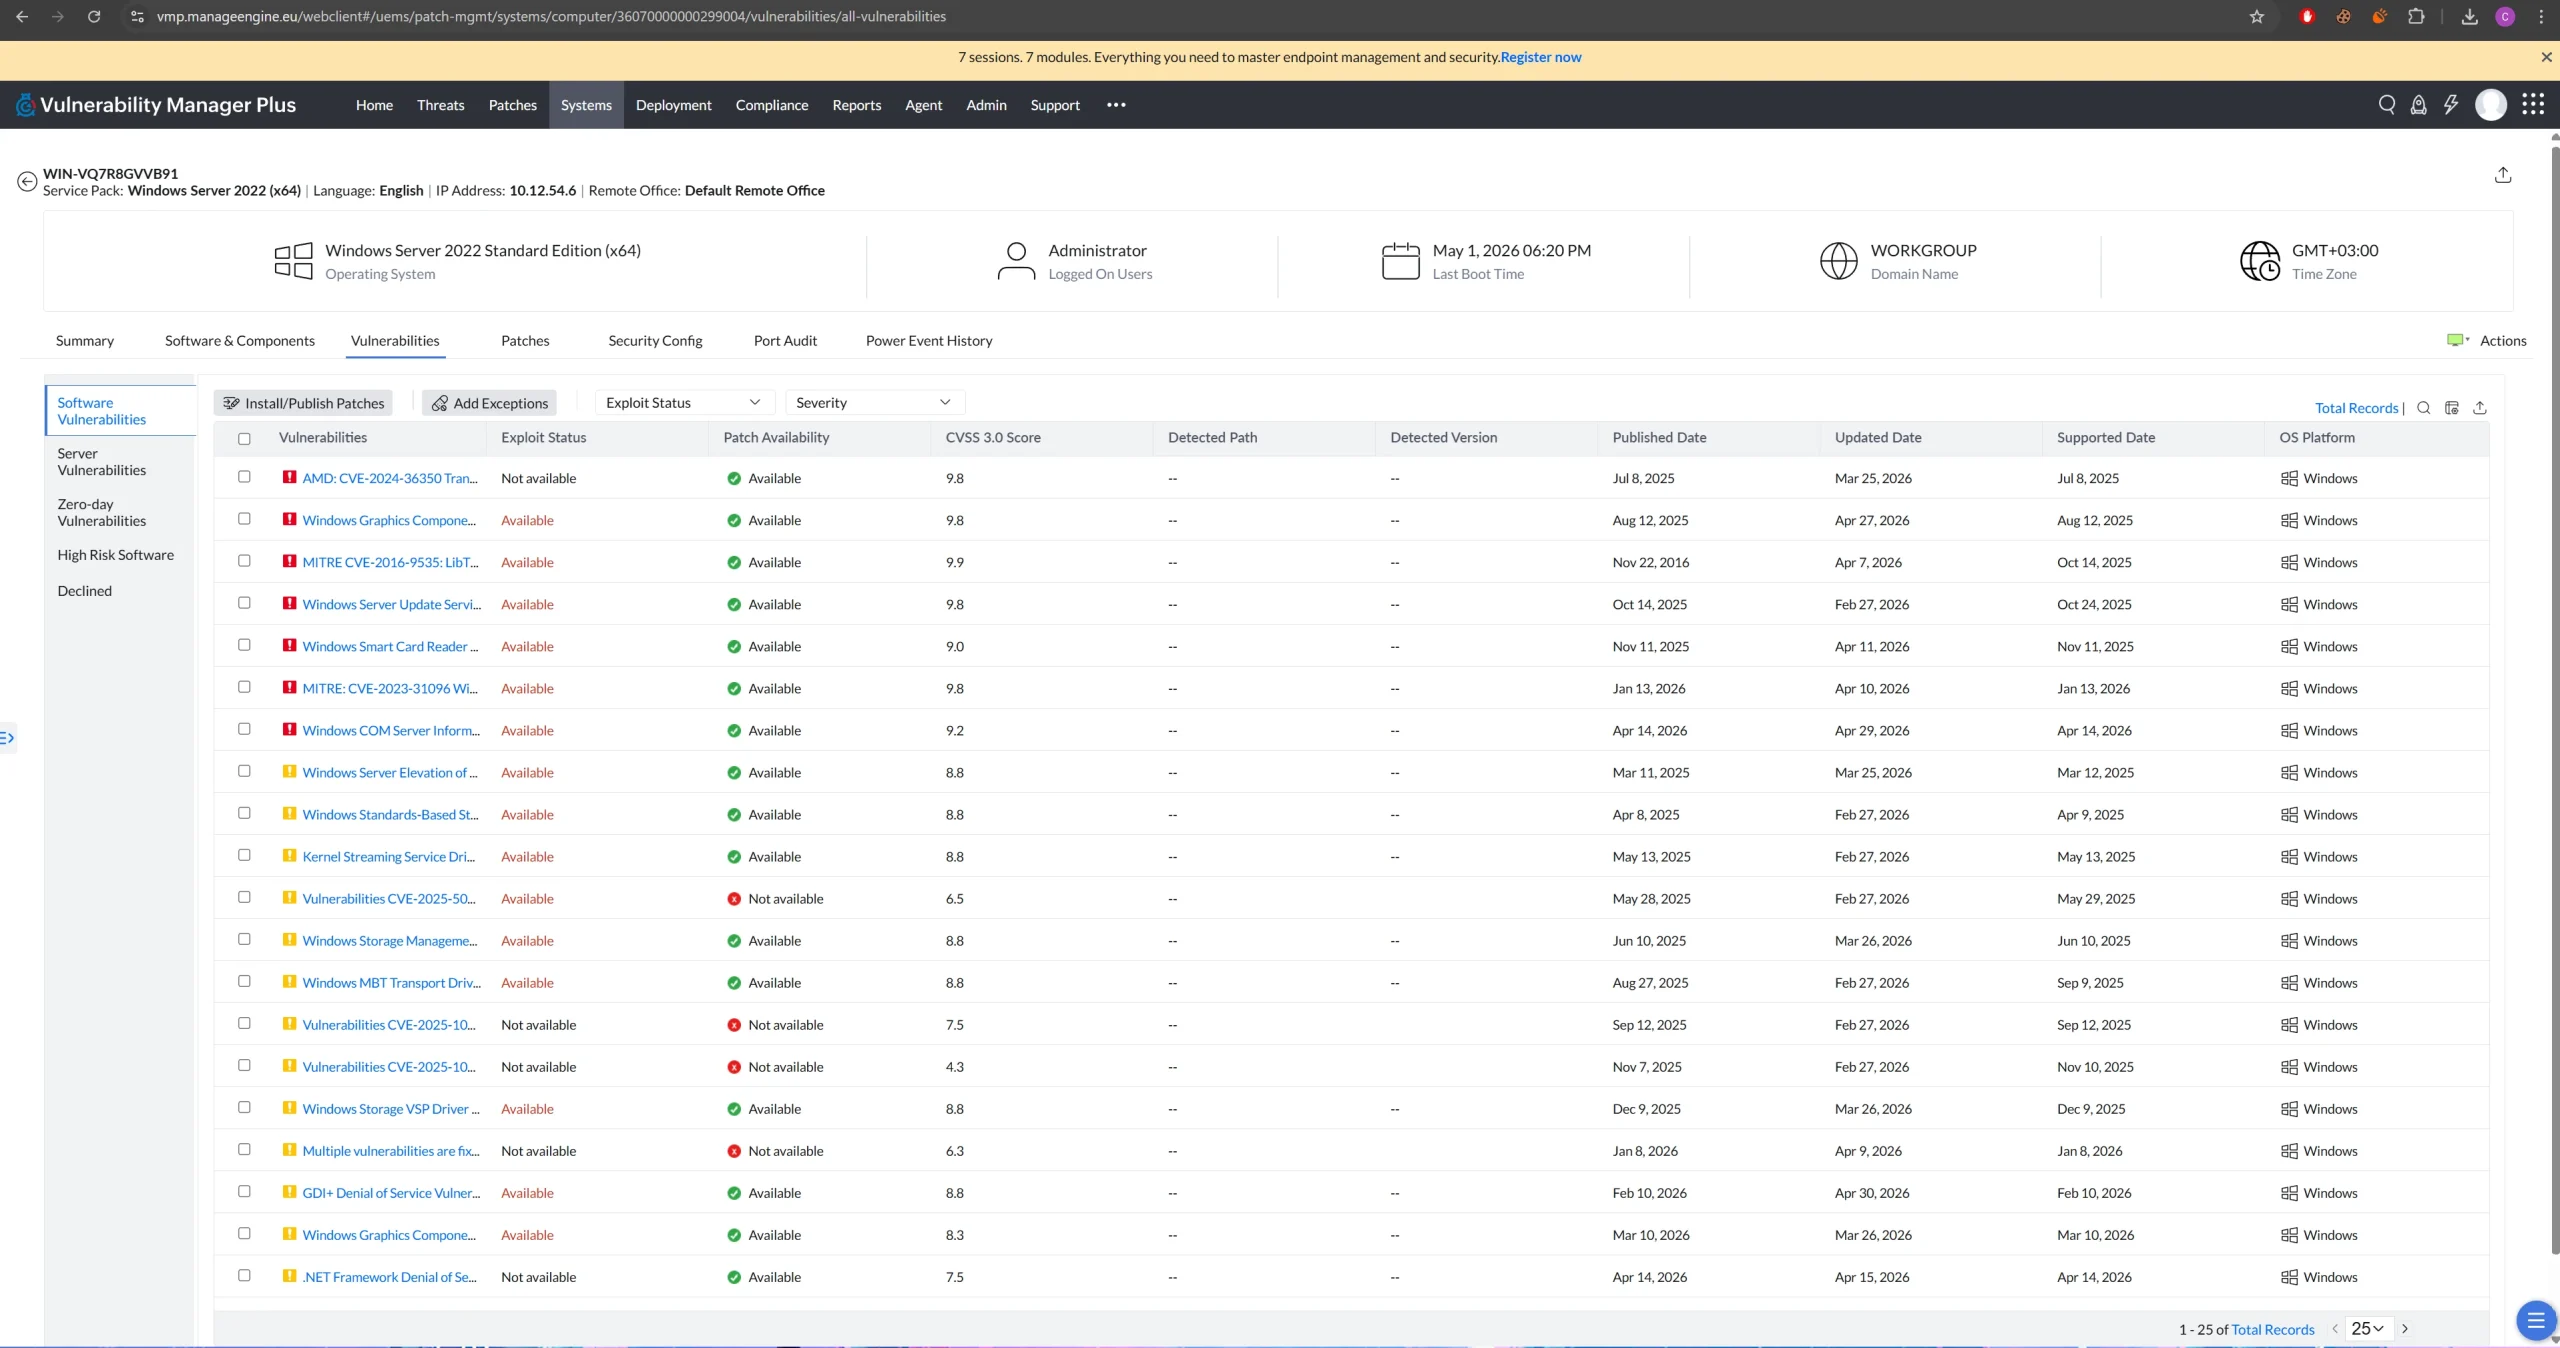Switch to the Summary tab
The height and width of the screenshot is (1348, 2560).
pos(85,340)
